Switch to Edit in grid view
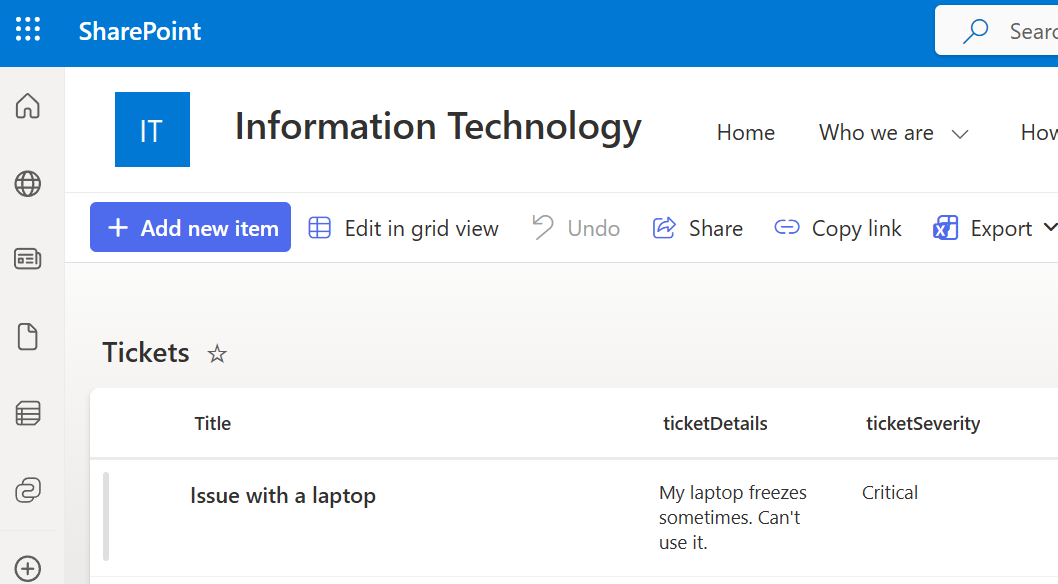The image size is (1058, 584). tap(403, 228)
